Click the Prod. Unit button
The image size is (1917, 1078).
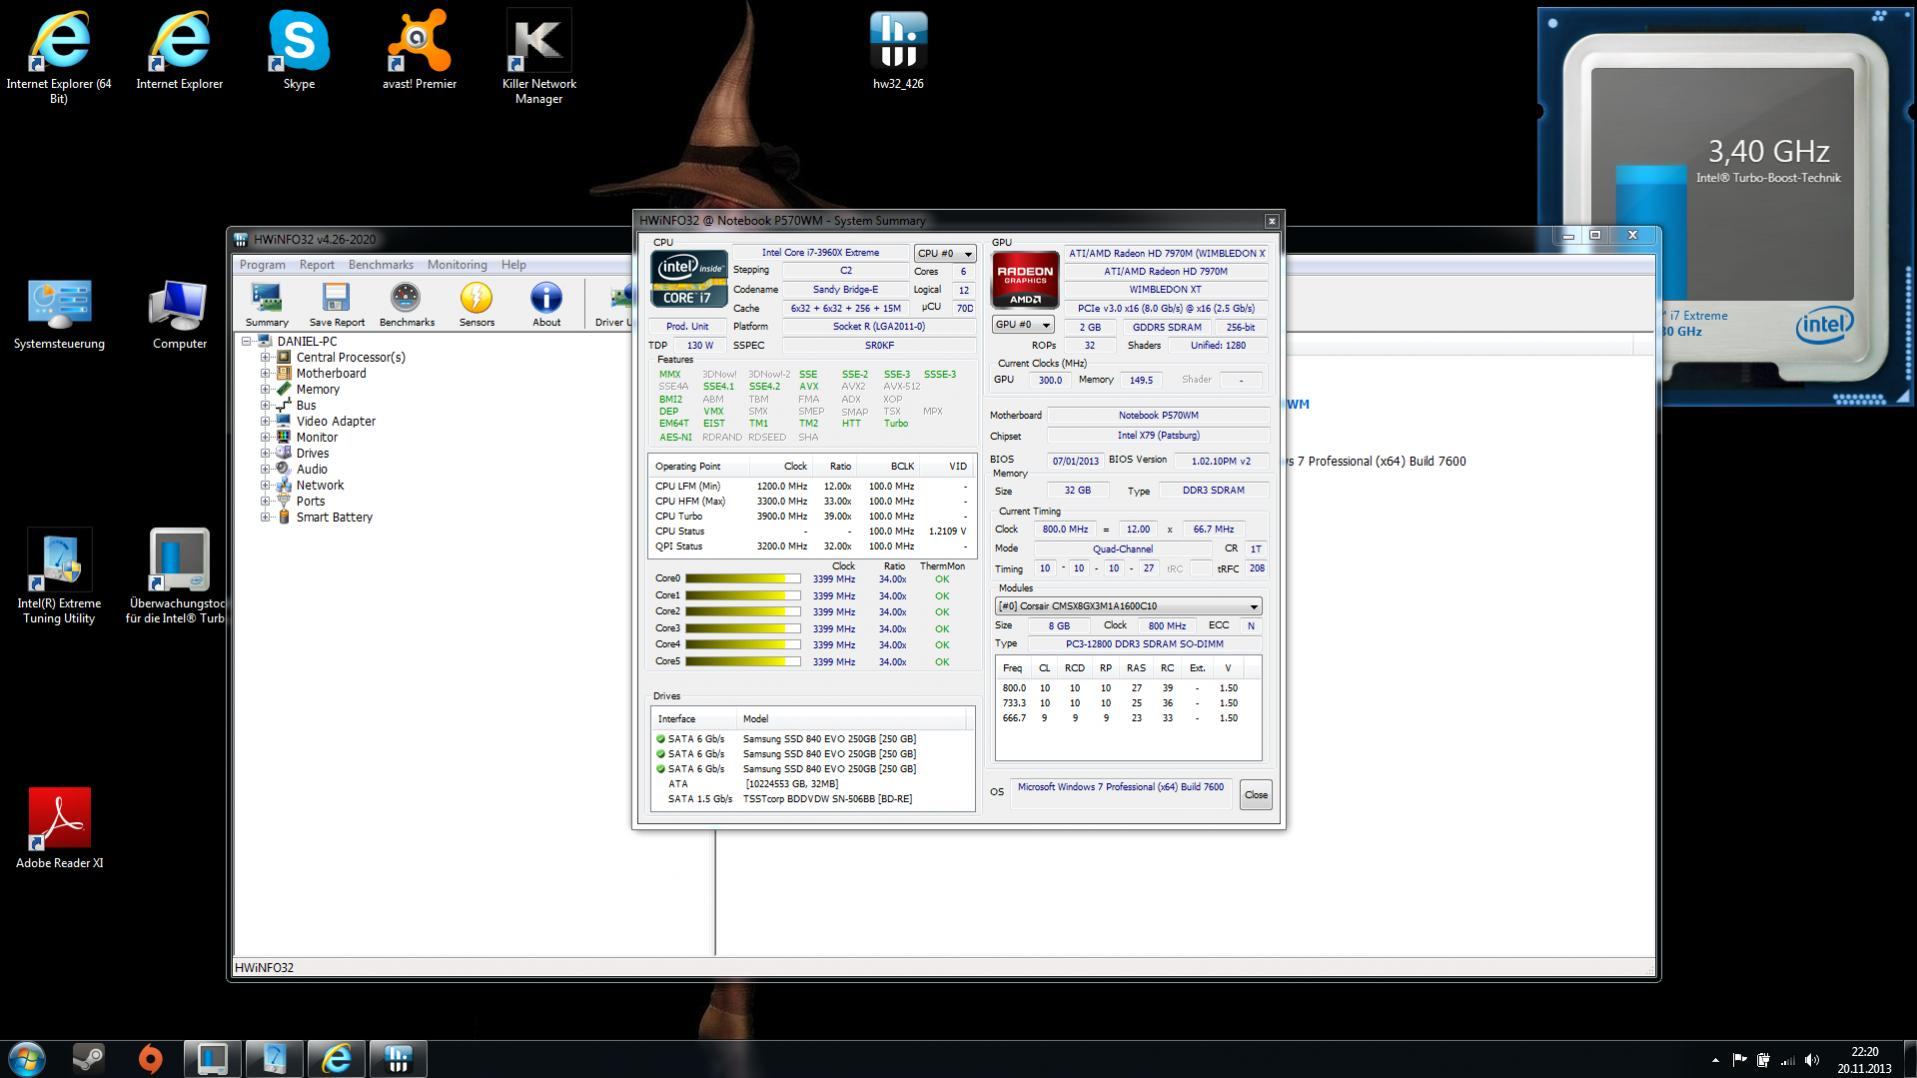coord(687,326)
